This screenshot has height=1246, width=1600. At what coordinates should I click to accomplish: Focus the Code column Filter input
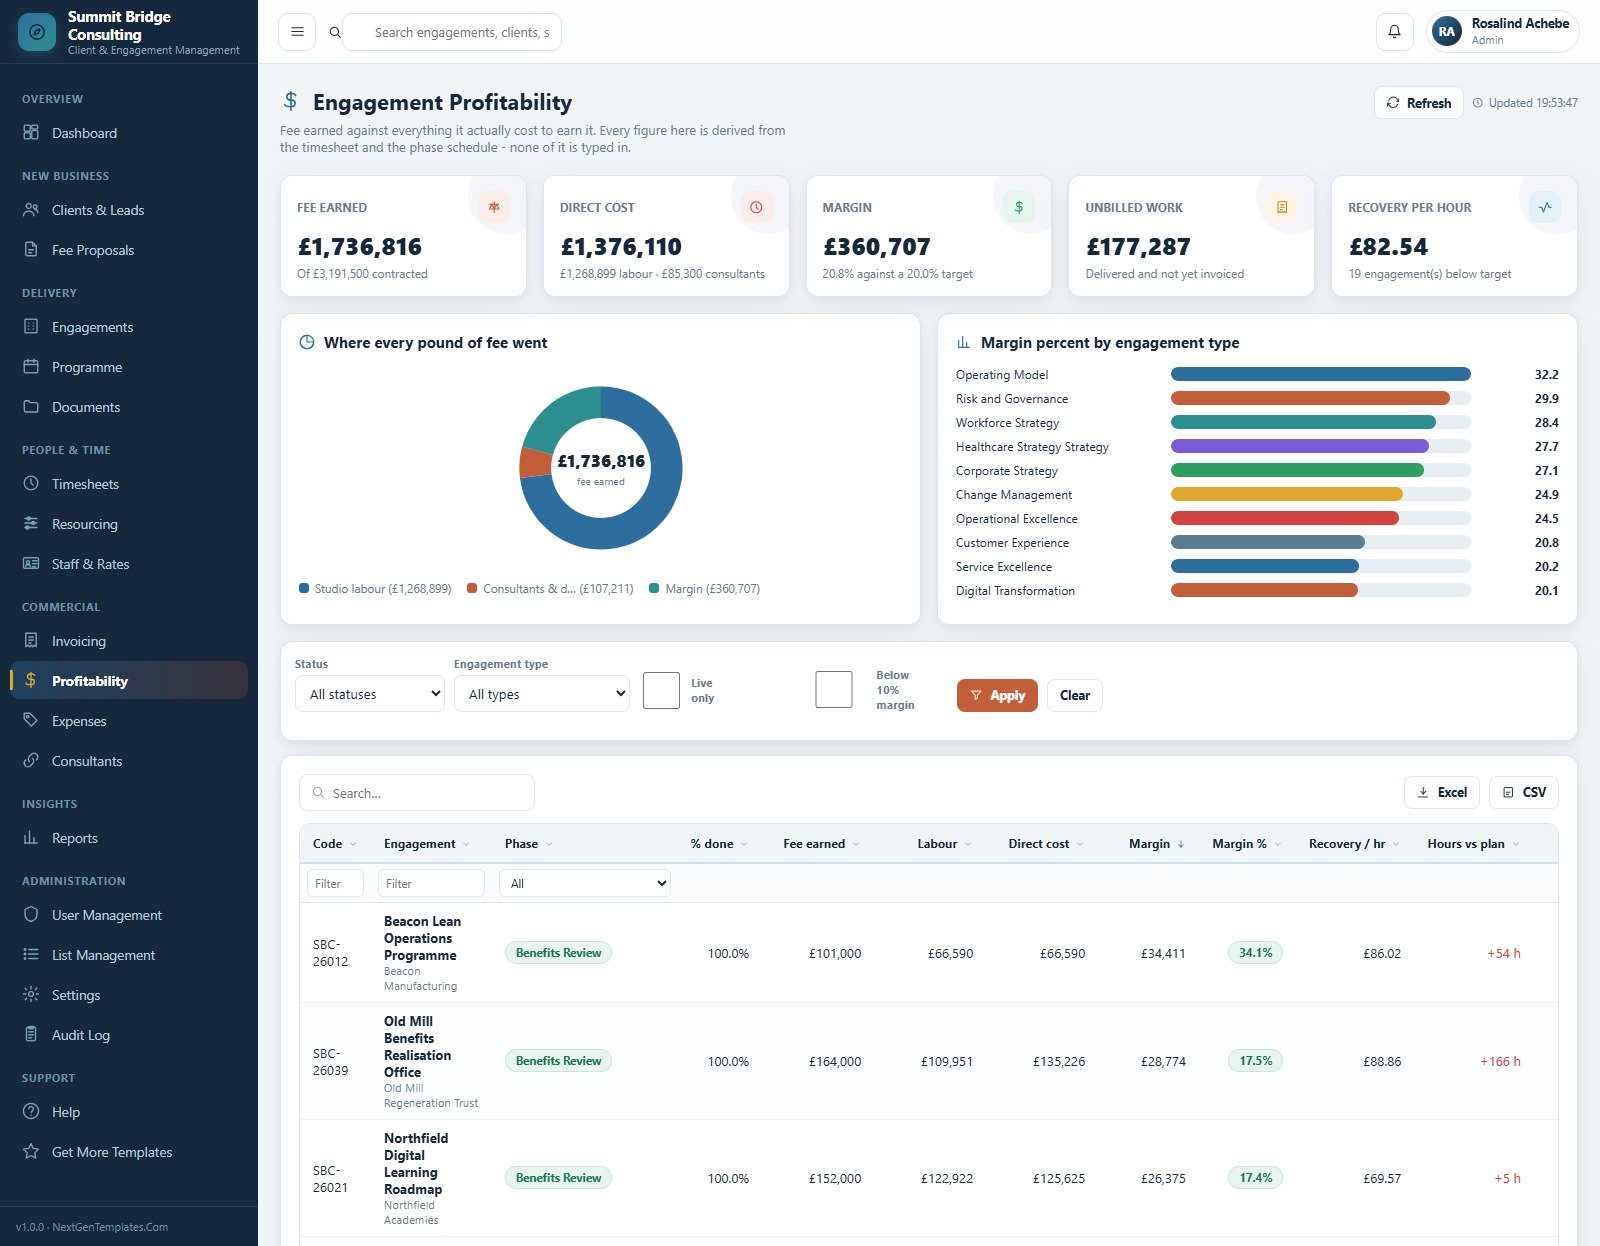(x=335, y=883)
